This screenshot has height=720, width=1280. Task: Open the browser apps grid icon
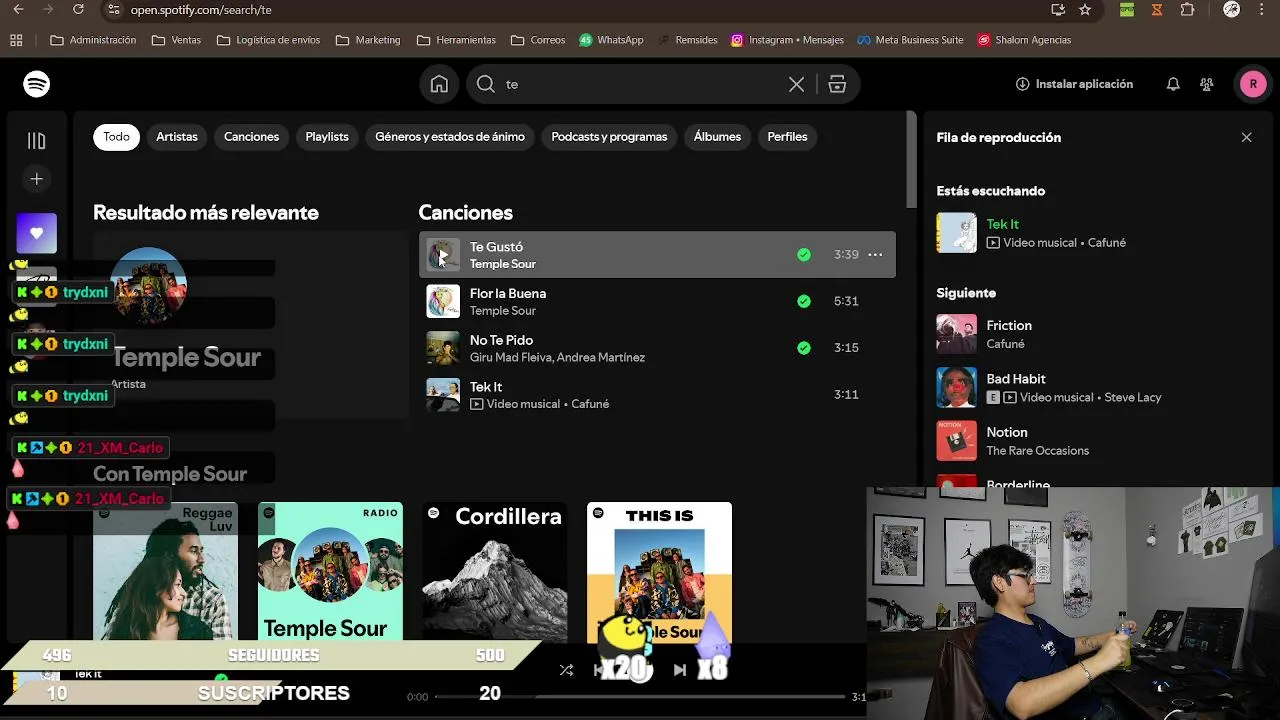click(16, 40)
